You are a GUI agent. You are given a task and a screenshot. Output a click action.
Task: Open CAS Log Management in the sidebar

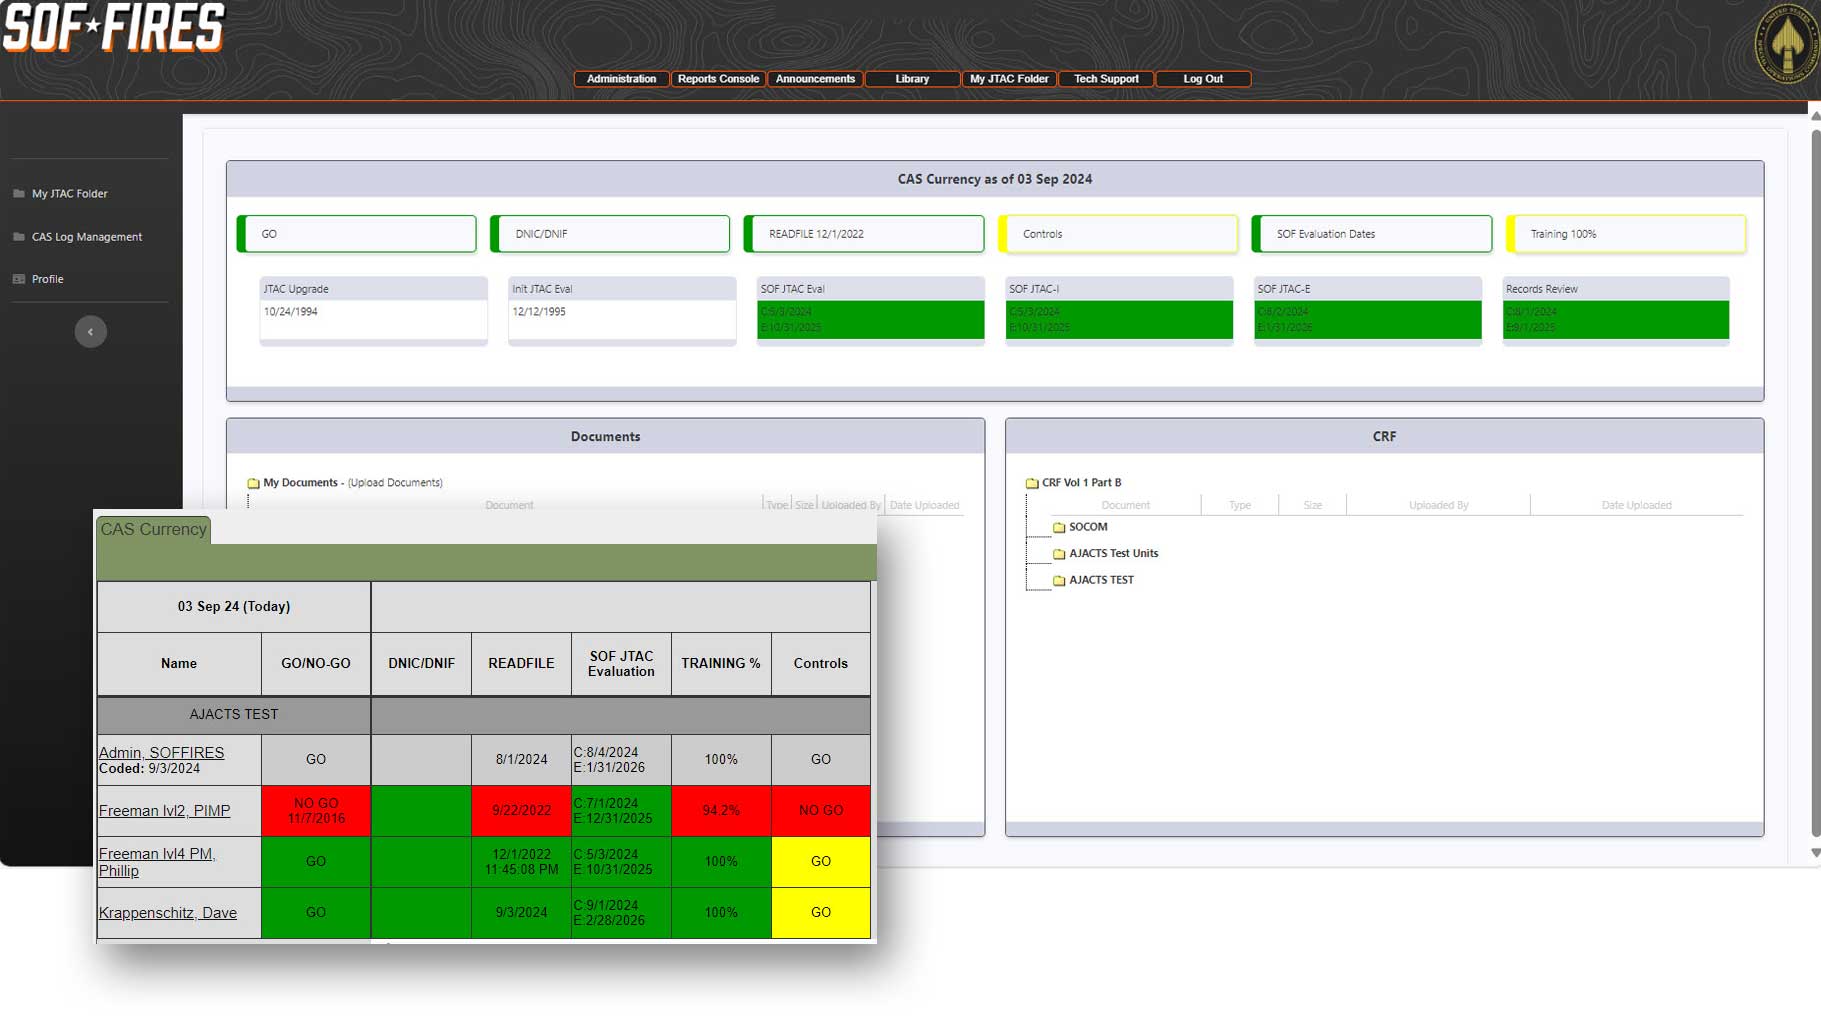pos(87,237)
